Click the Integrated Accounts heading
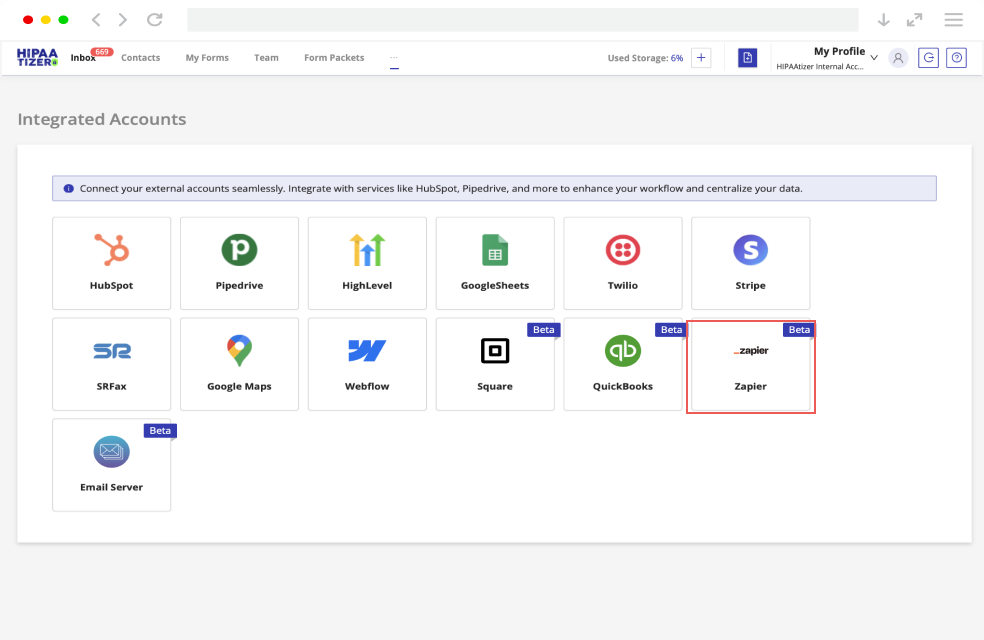This screenshot has width=984, height=640. [102, 119]
